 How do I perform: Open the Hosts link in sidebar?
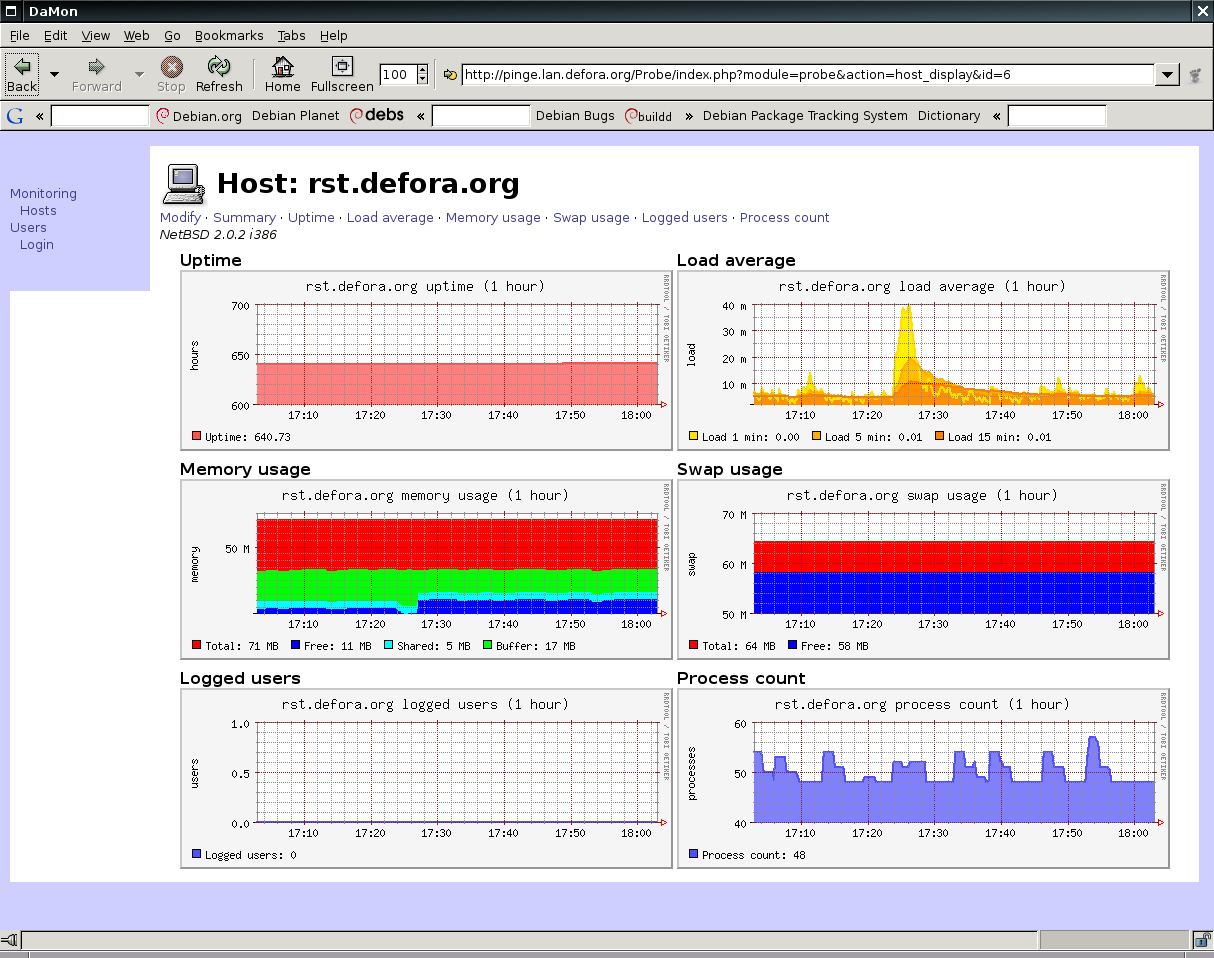tap(38, 210)
